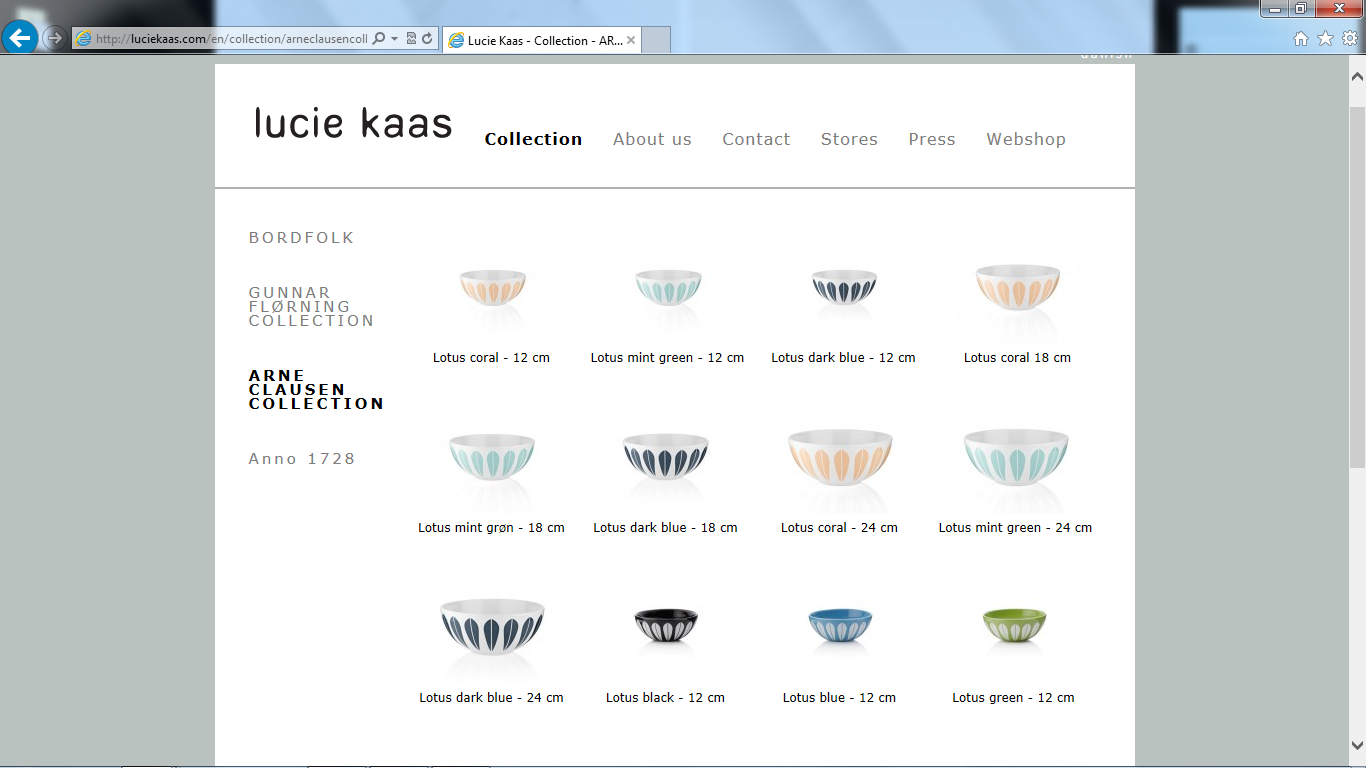Screen dimensions: 1366x768
Task: Open the "Lotus dark blue - 24 cm" caption
Action: 491,698
